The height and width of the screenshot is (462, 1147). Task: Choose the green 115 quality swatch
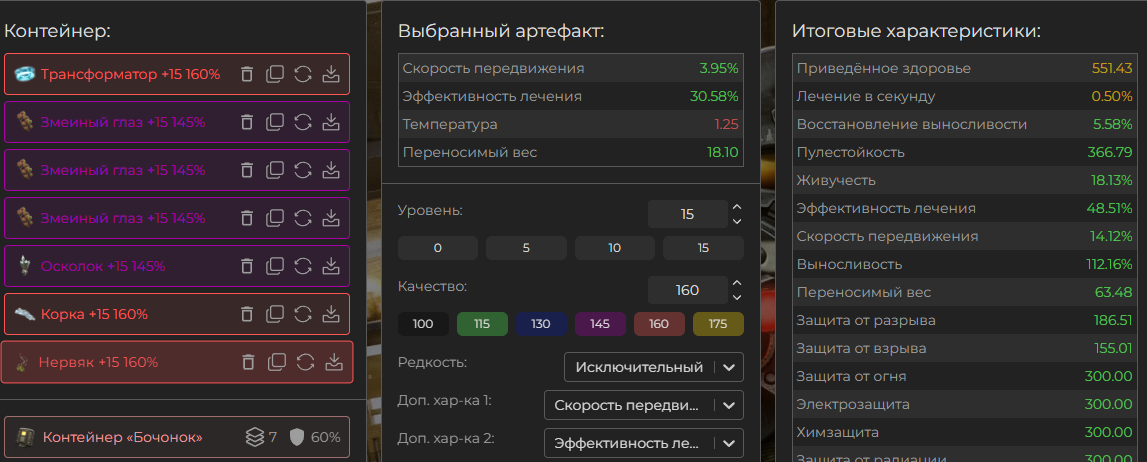[482, 324]
